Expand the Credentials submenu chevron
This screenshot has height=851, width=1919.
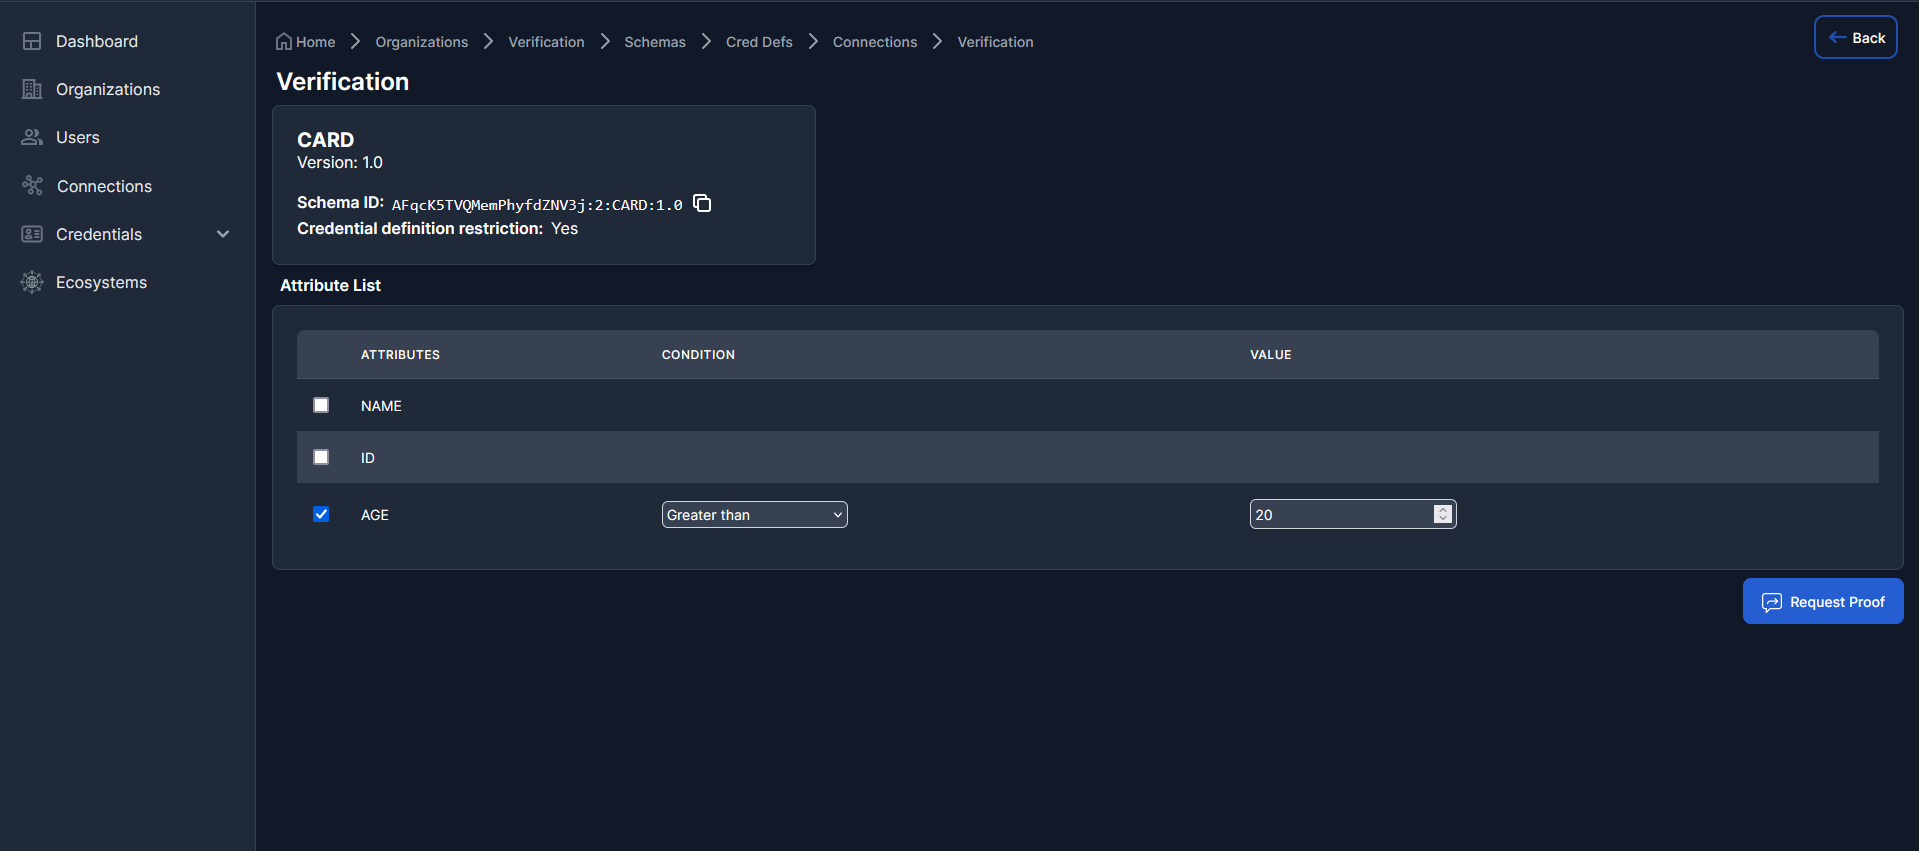(223, 234)
